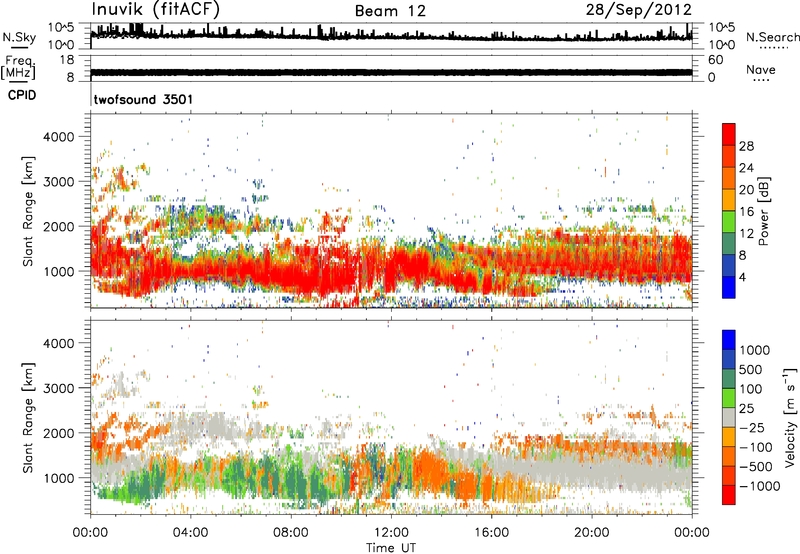Click the 2000 tick label on power panel

(x=58, y=226)
